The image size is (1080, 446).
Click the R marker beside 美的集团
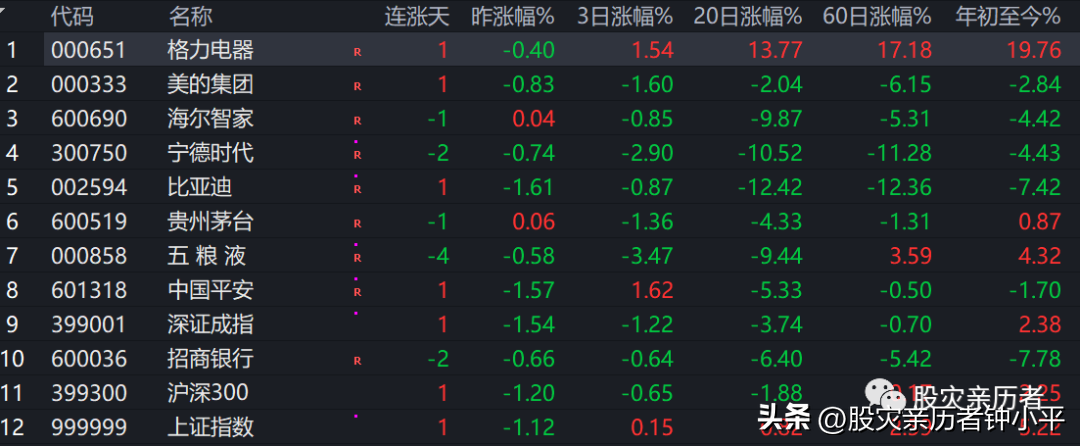[x=357, y=86]
